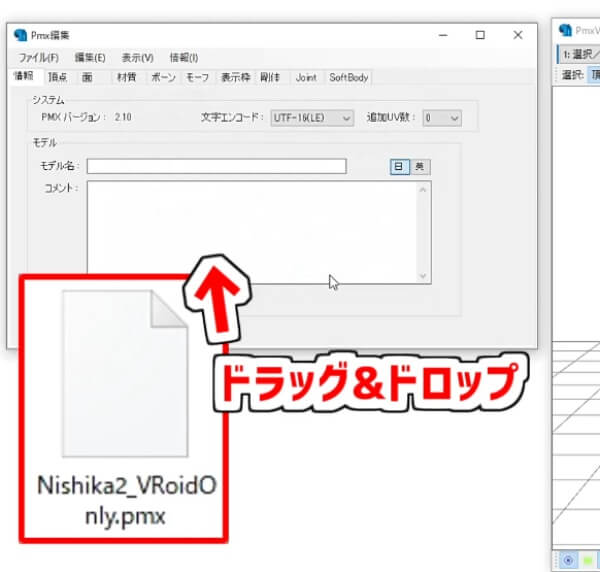
Task: Click the コメント scrollbar down arrow
Action: pos(423,276)
